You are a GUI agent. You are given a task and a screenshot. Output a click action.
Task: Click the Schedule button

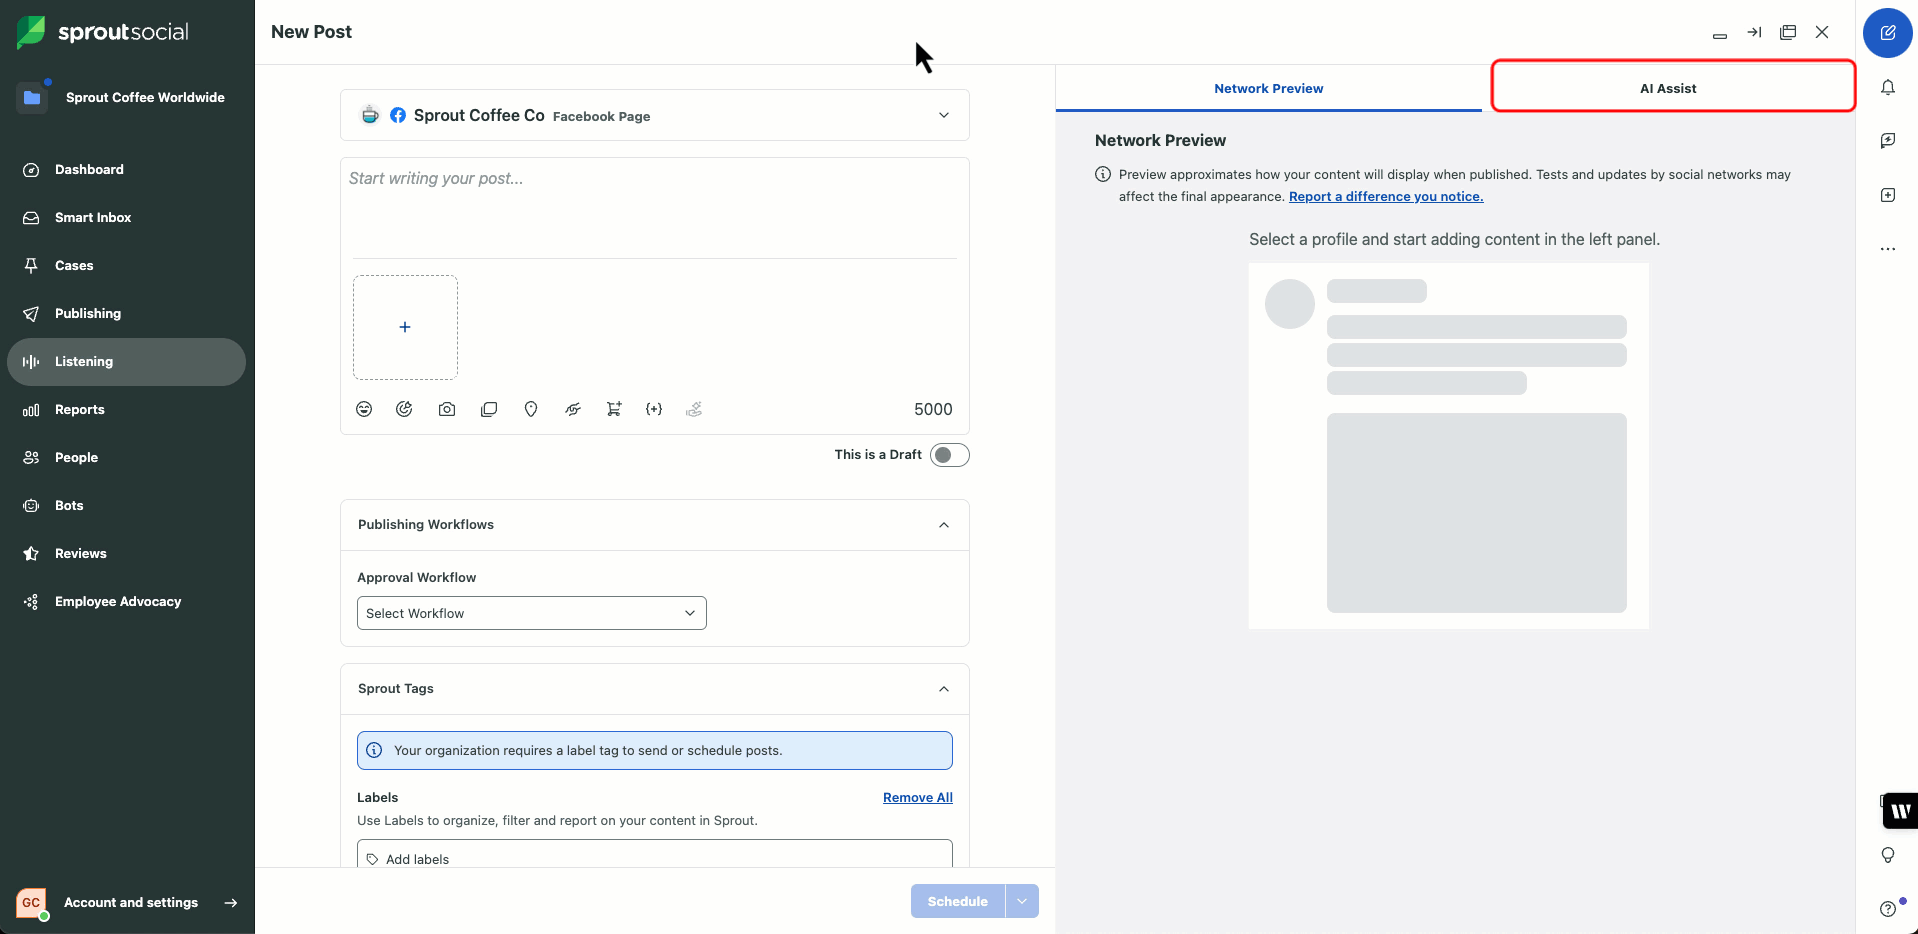957,901
